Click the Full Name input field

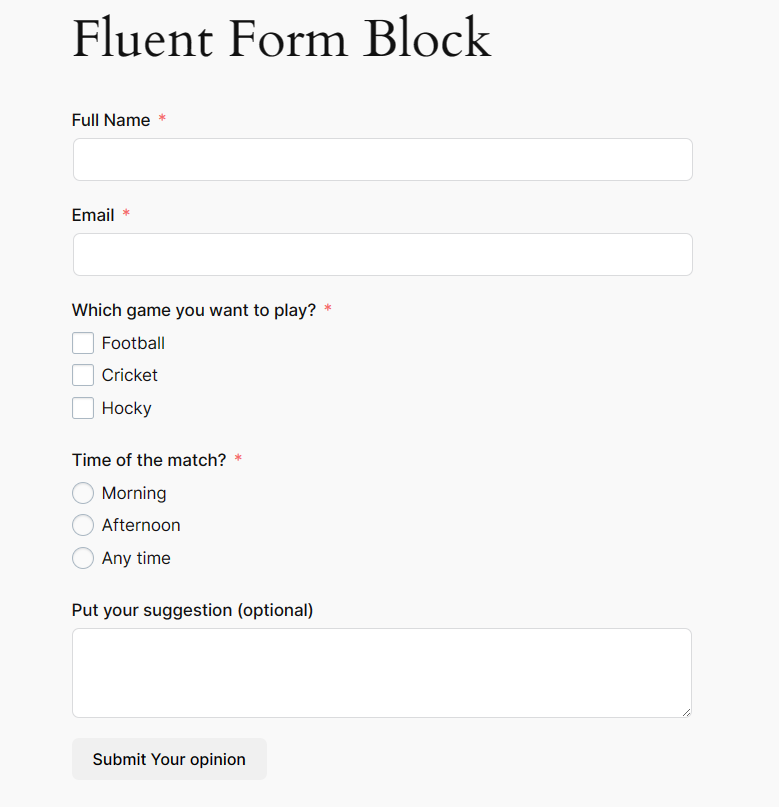[382, 160]
